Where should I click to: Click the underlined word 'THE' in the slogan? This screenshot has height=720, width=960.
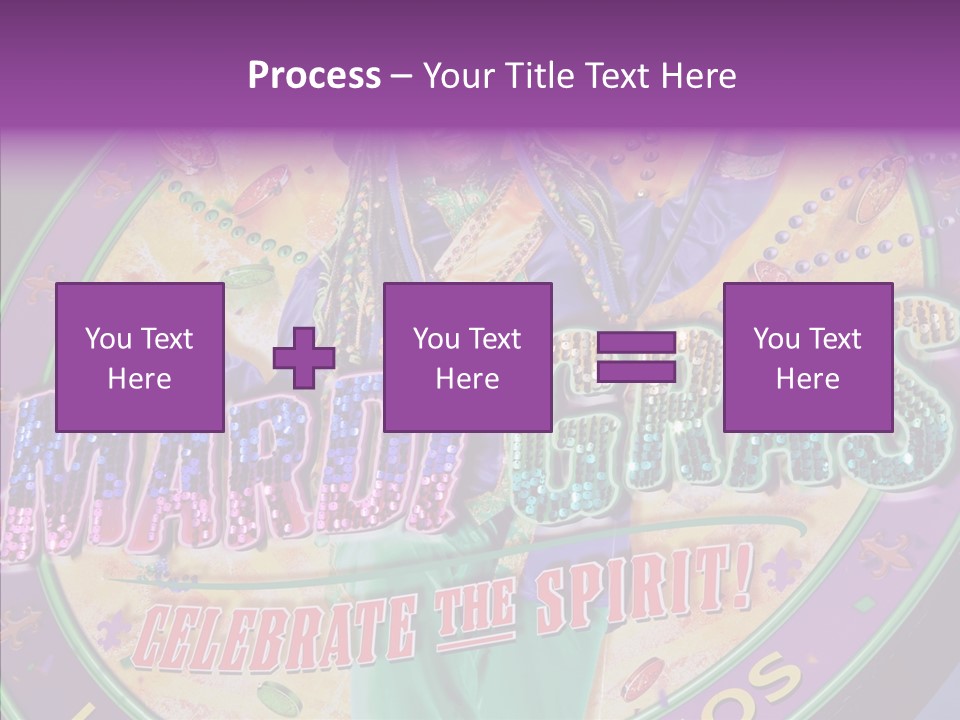click(478, 612)
